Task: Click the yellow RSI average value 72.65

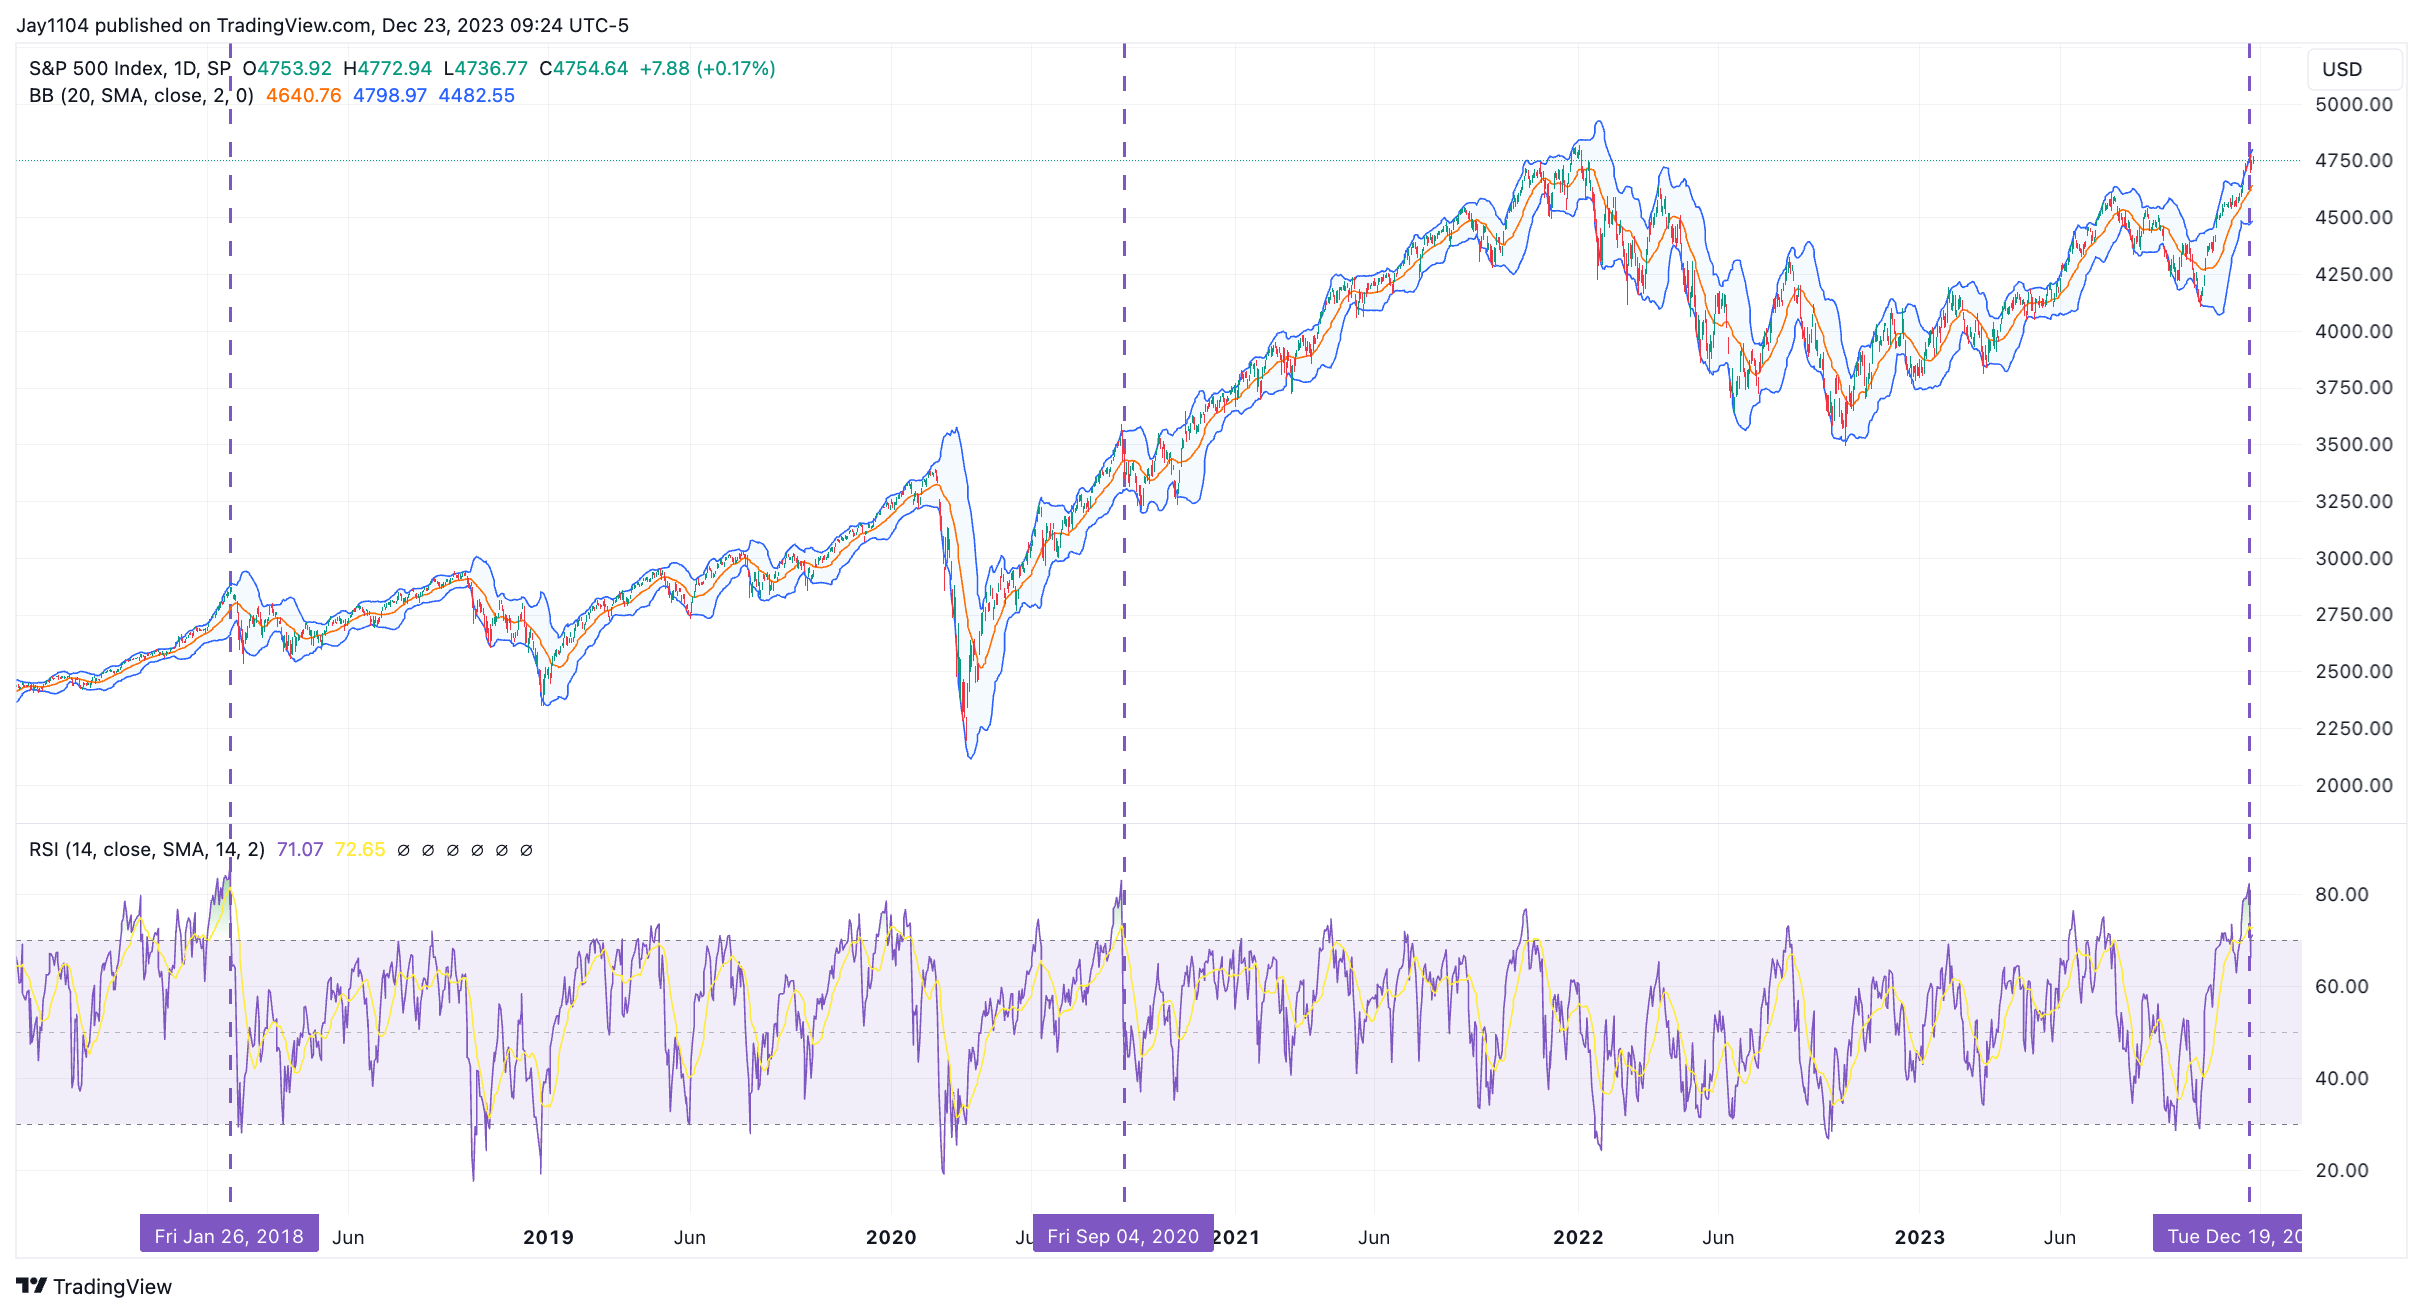Action: point(359,849)
